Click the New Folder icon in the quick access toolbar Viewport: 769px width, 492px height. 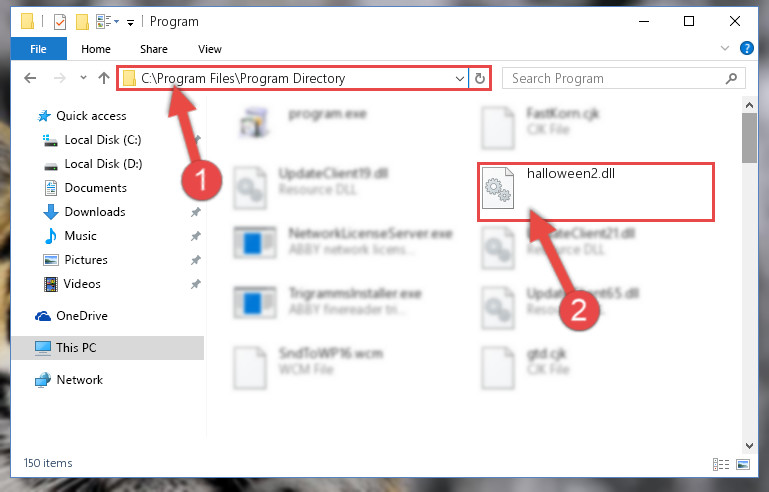click(82, 22)
